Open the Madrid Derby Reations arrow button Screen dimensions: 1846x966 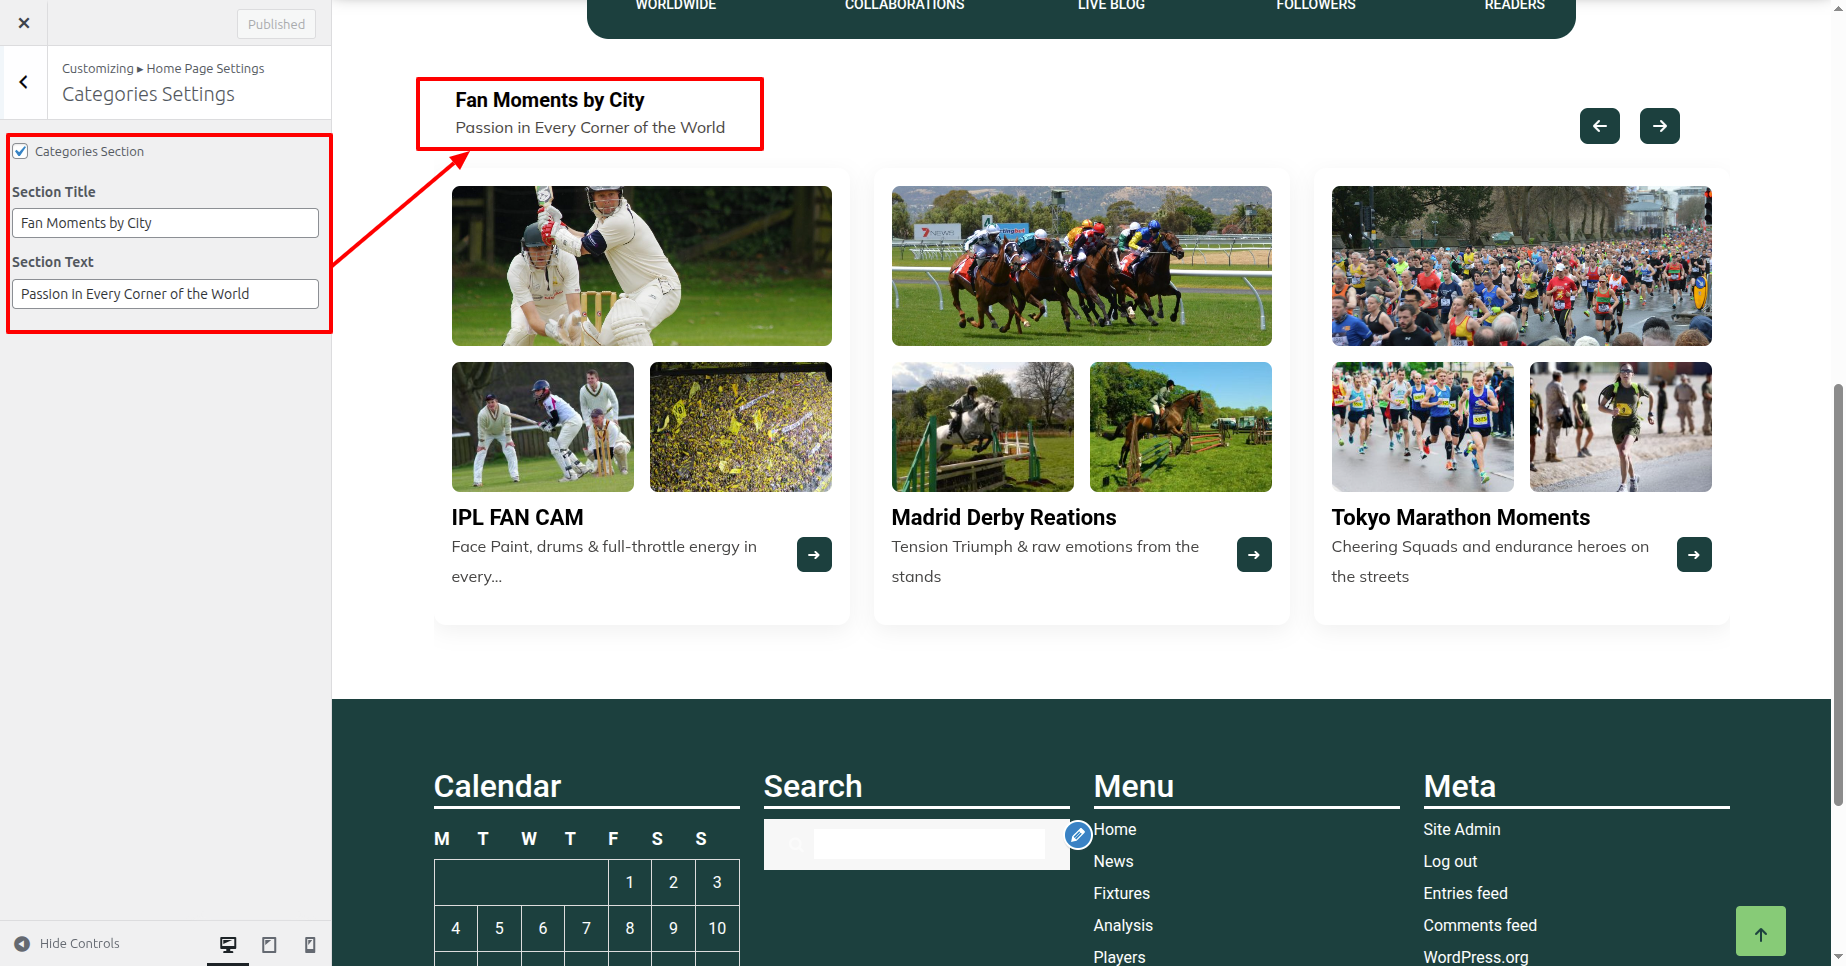[1254, 554]
